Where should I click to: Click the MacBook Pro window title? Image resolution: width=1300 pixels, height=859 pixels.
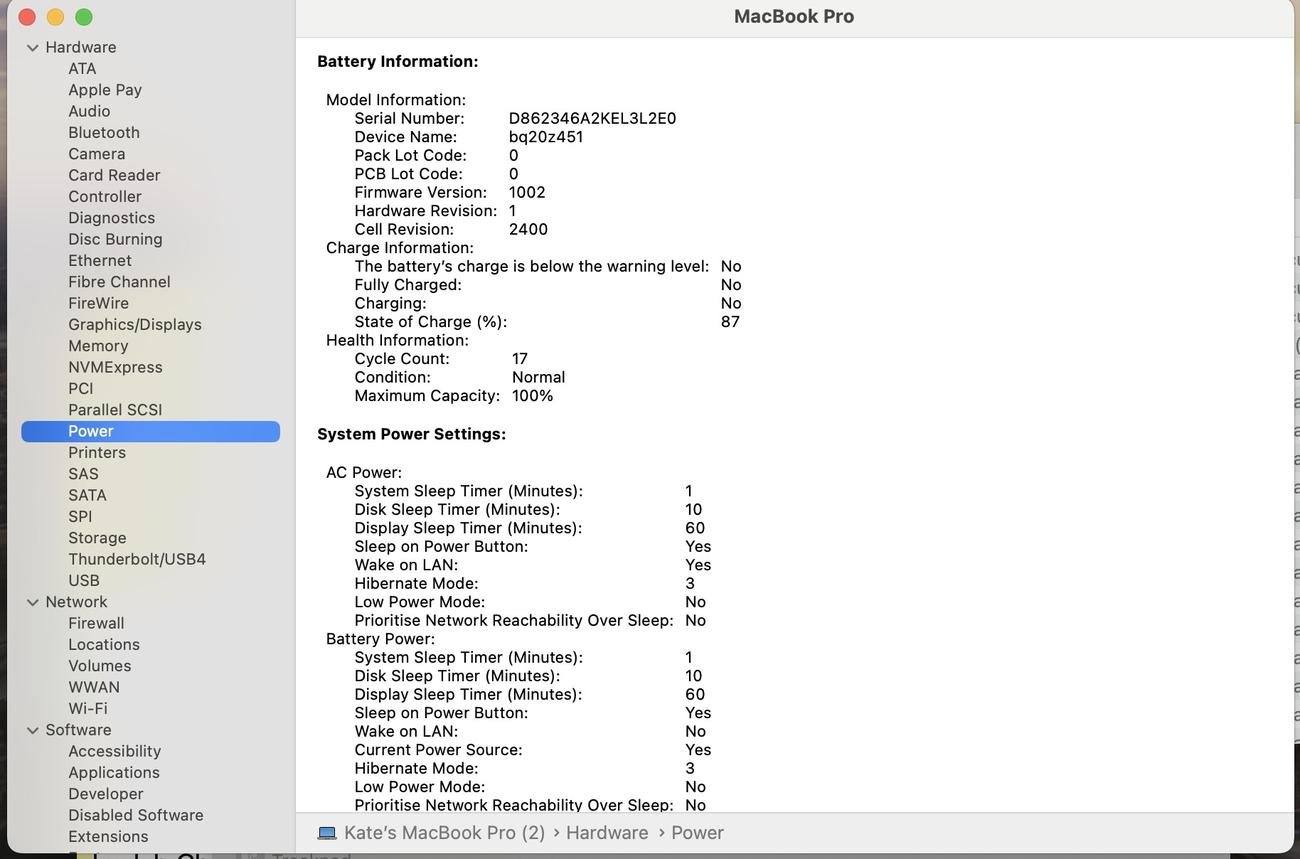[794, 16]
